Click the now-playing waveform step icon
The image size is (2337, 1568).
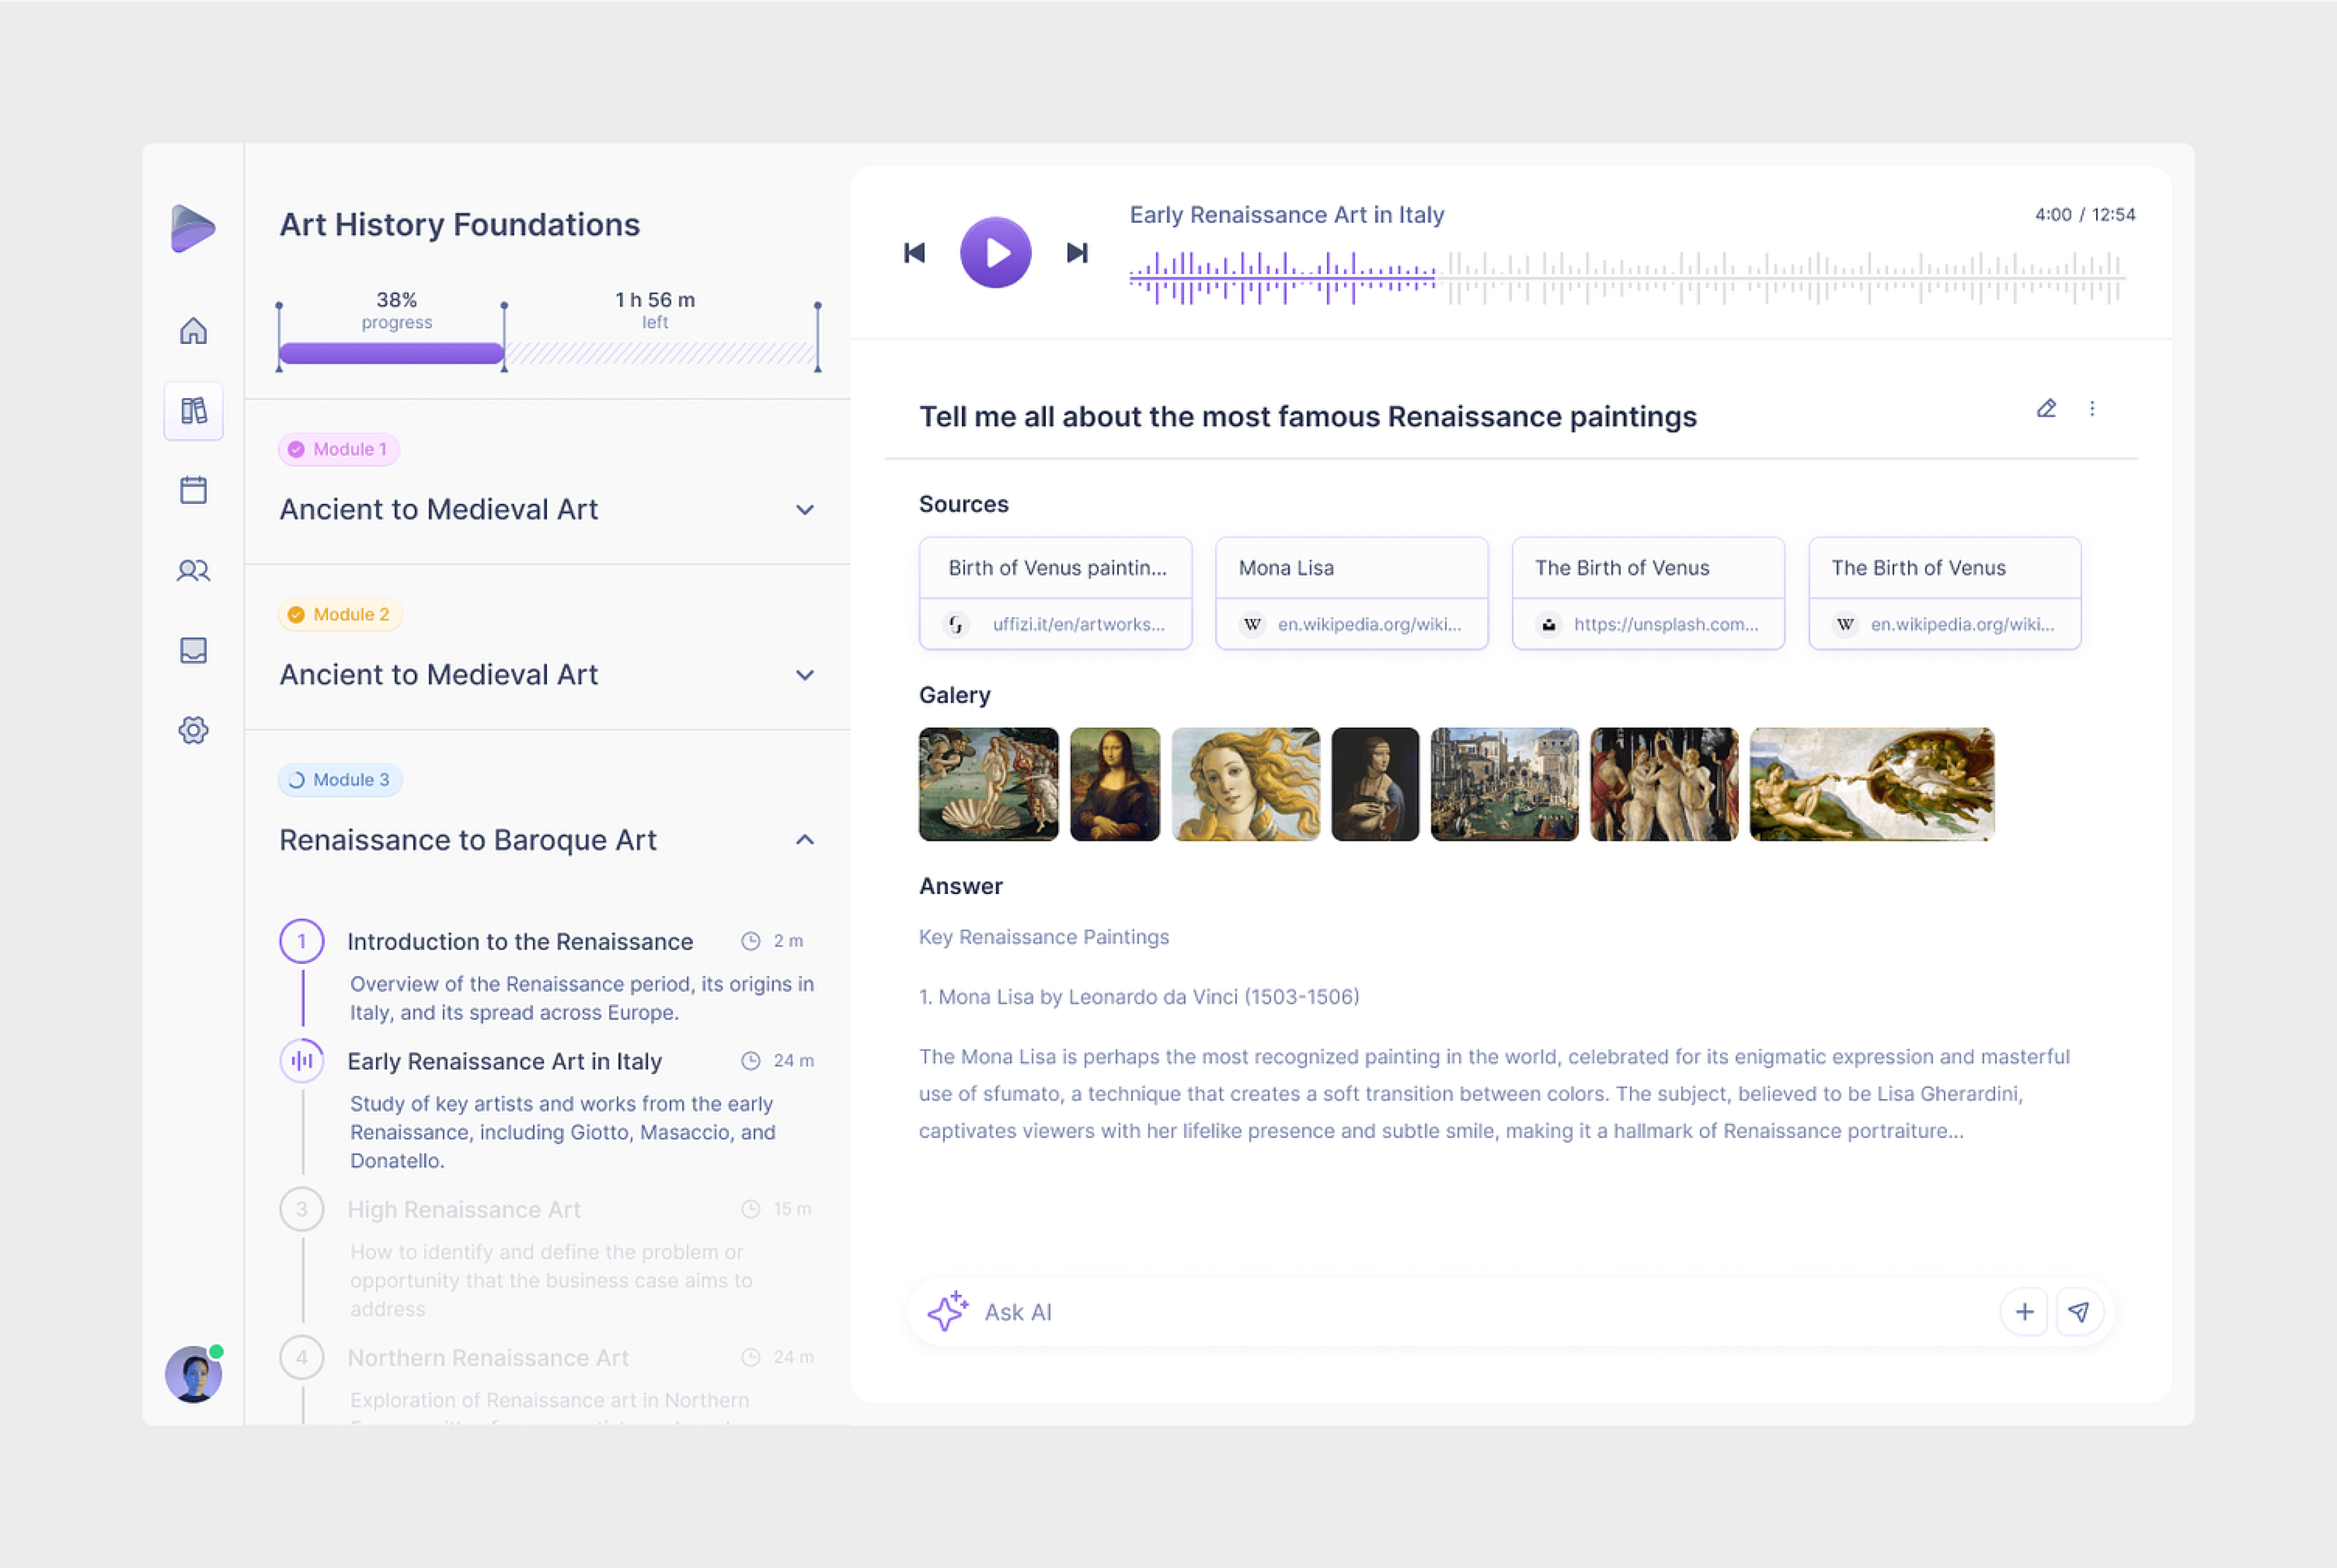coord(301,1060)
